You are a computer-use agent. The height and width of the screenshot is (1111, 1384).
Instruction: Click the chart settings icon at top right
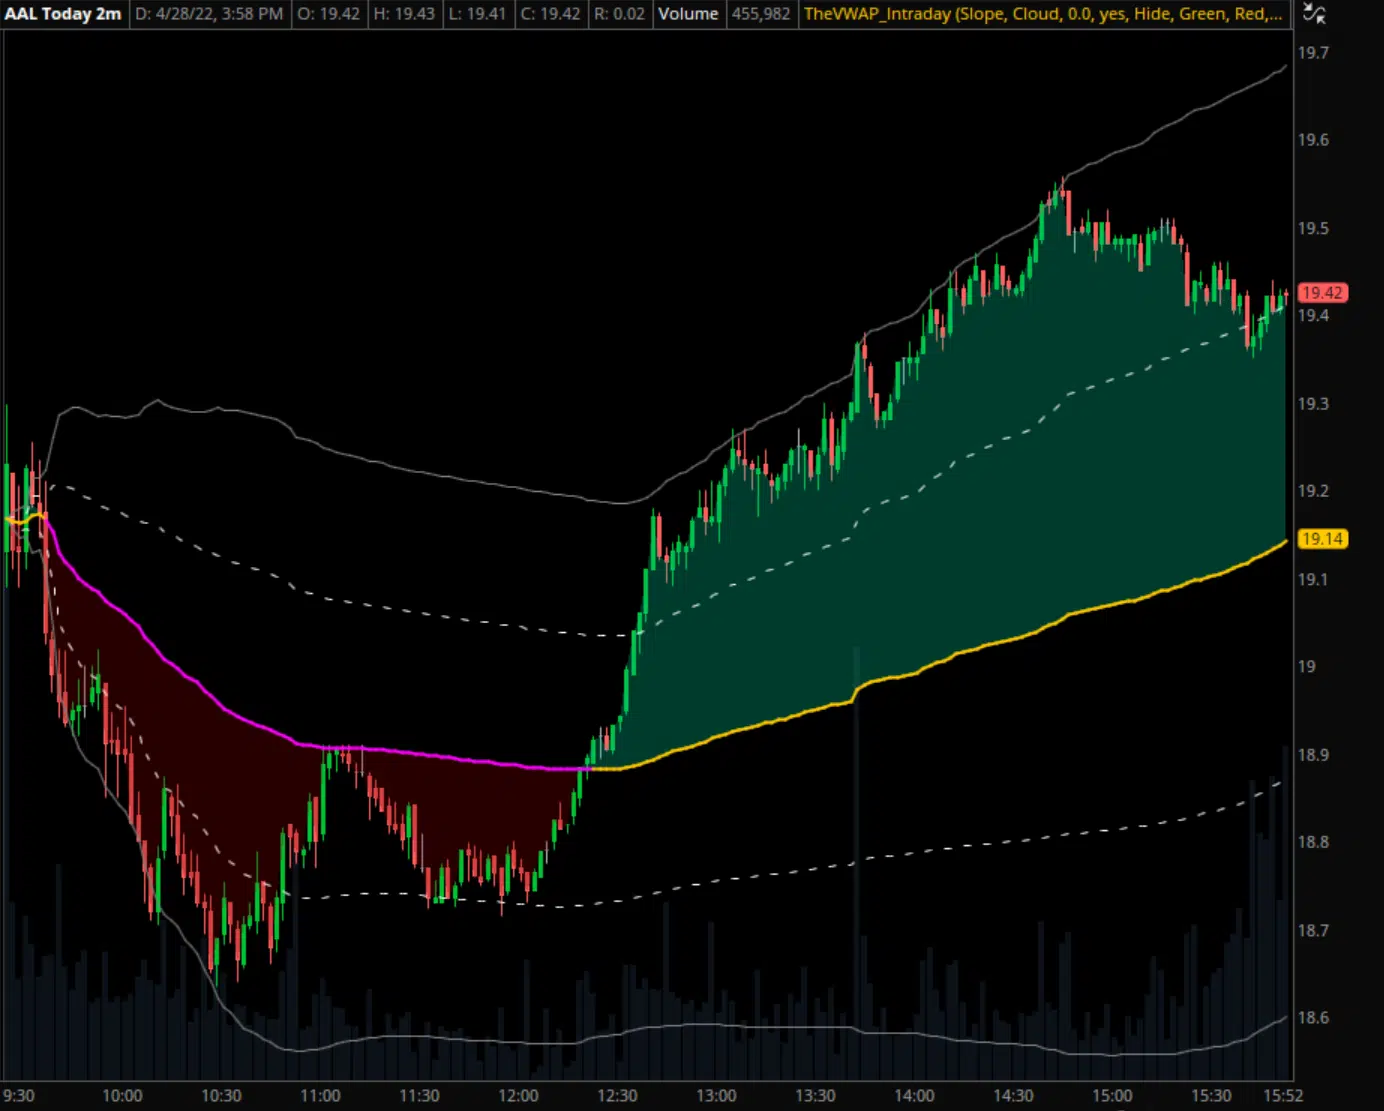point(1314,14)
